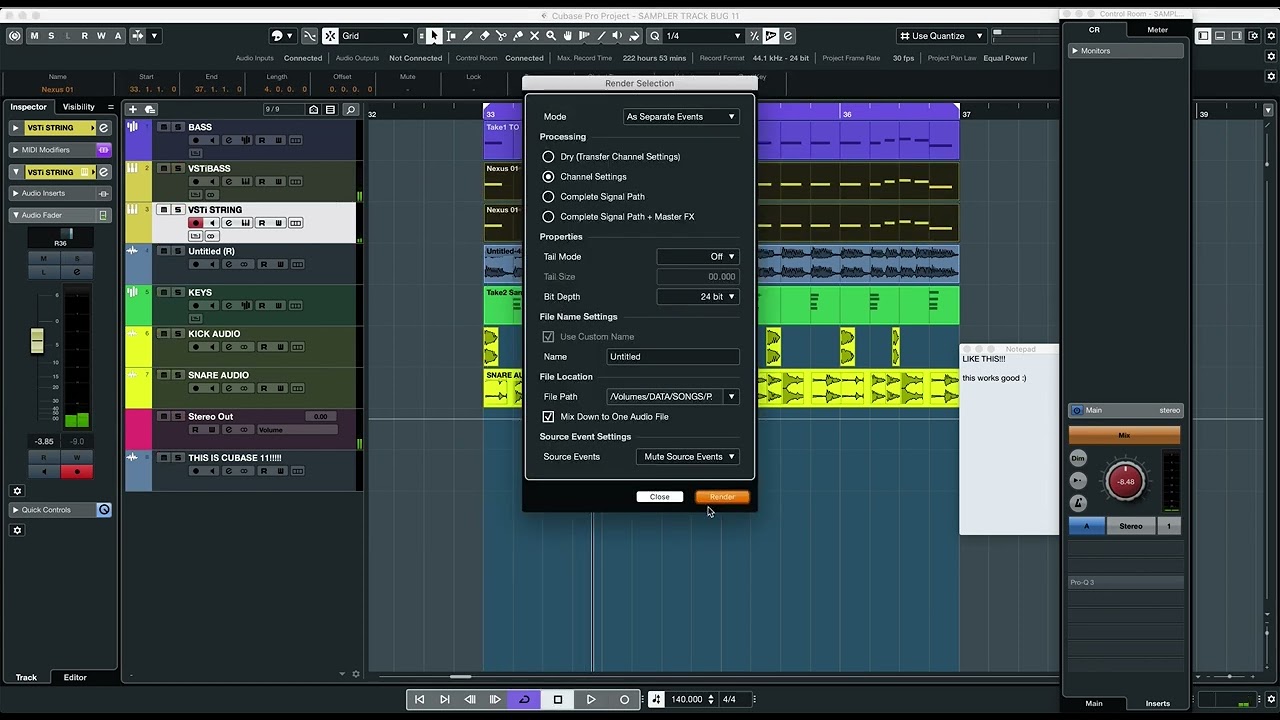Toggle the Cycle loop button
The image size is (1280, 720).
click(524, 699)
